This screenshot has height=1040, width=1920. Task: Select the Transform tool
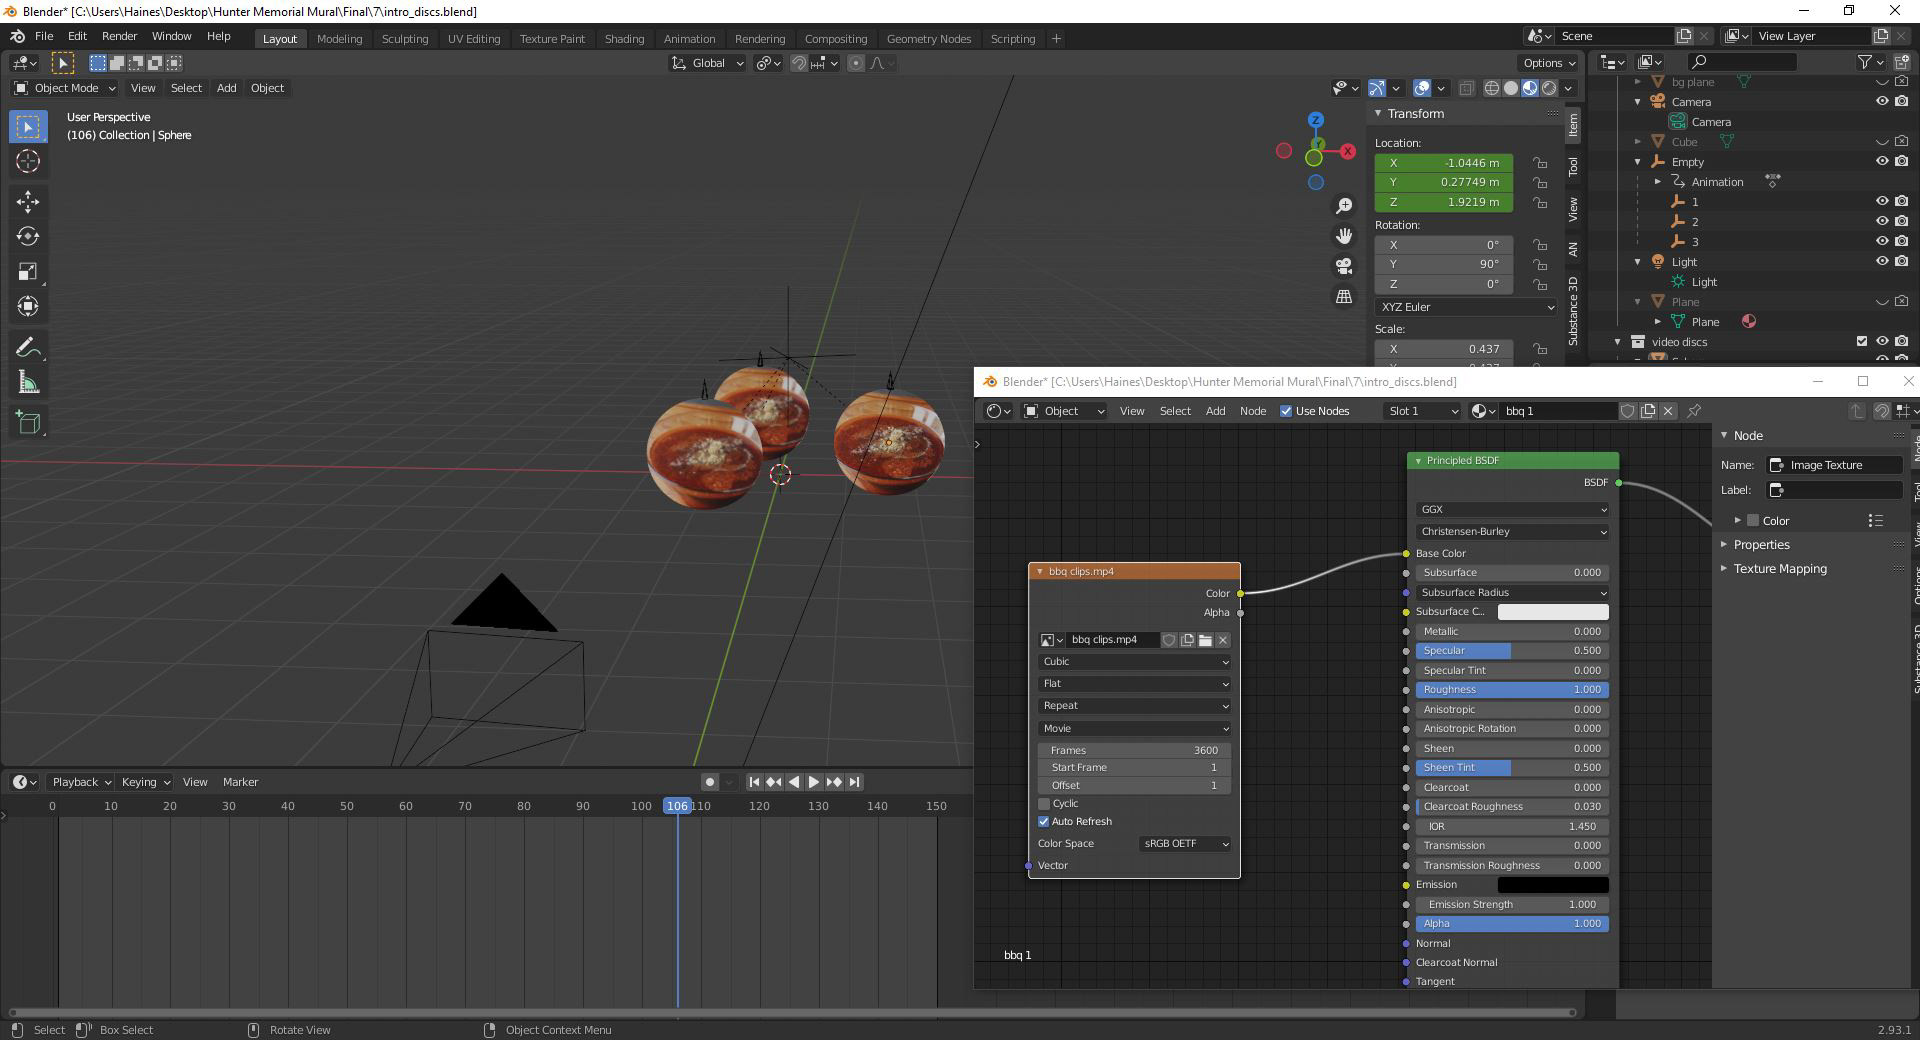coord(28,306)
